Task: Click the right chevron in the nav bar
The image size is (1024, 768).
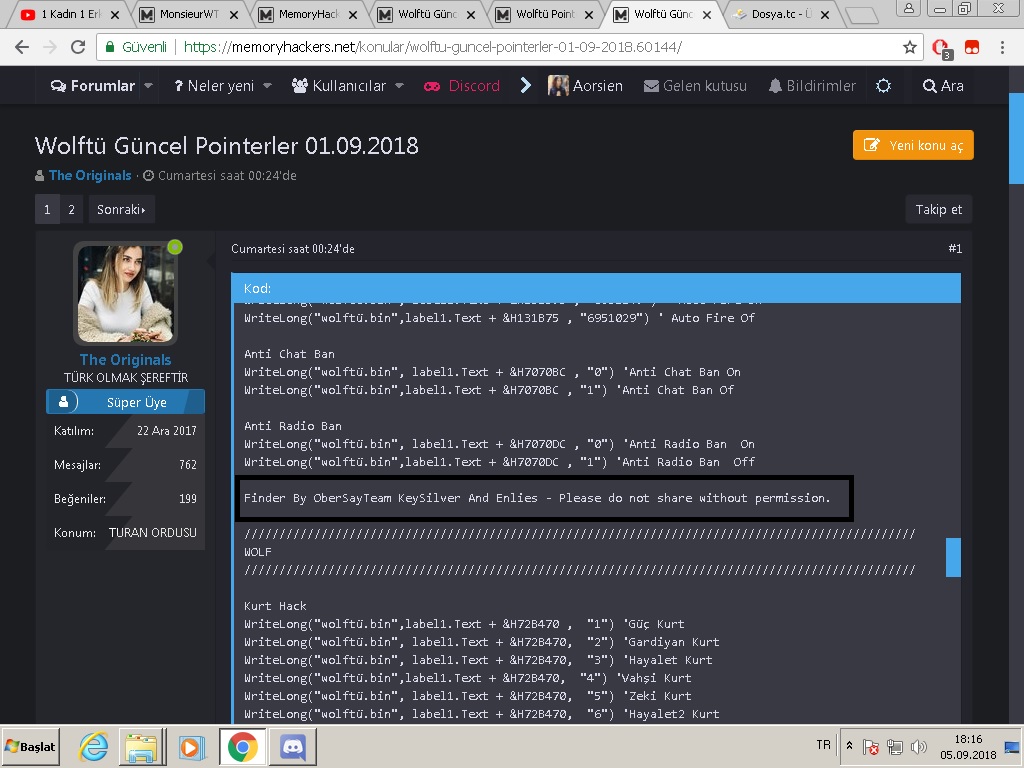Action: tap(526, 85)
